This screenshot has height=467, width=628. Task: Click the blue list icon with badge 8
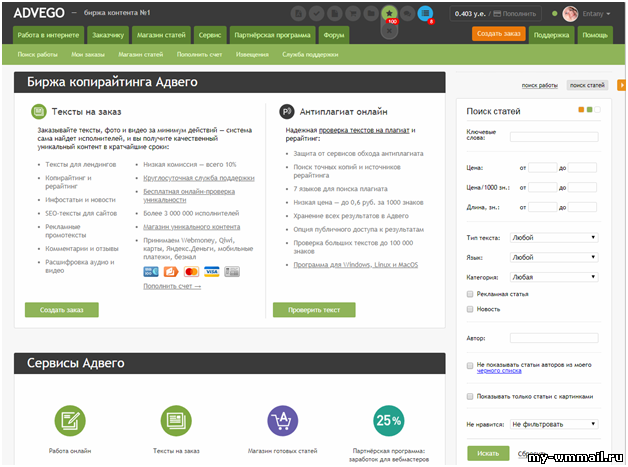(x=425, y=14)
